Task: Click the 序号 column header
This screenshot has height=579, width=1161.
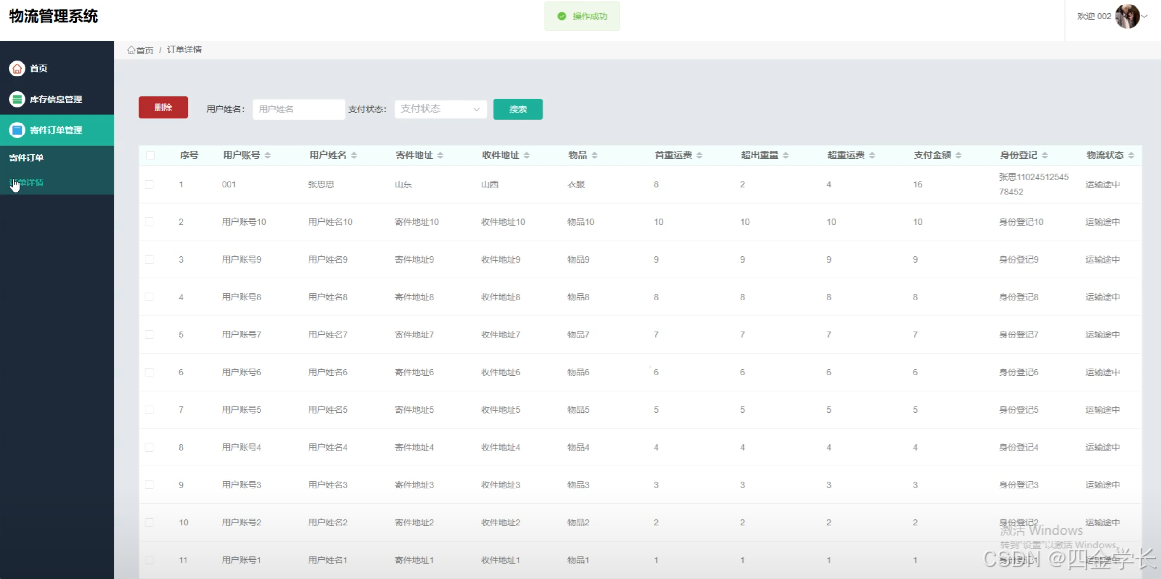Action: (189, 155)
